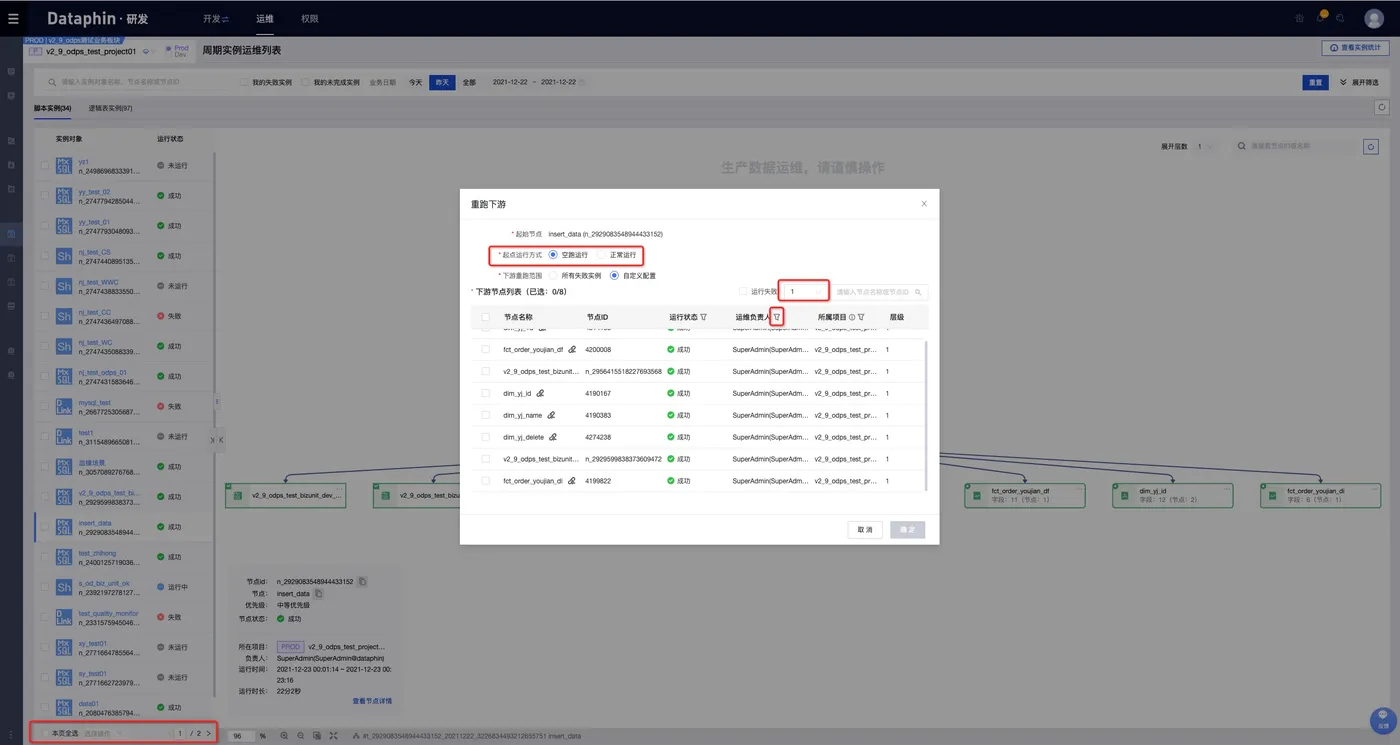Open the hamburger menu beside Dataphin logo
1400x745 pixels.
(13, 18)
